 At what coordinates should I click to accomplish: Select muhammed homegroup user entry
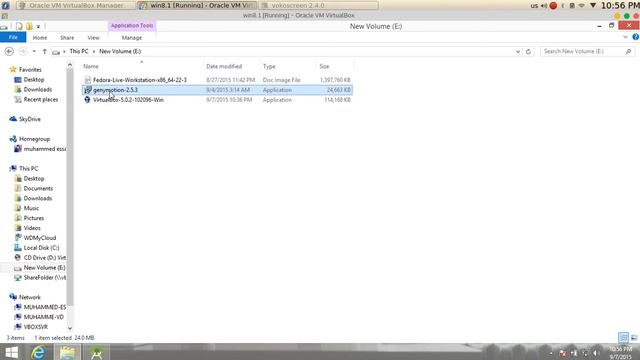(44, 149)
